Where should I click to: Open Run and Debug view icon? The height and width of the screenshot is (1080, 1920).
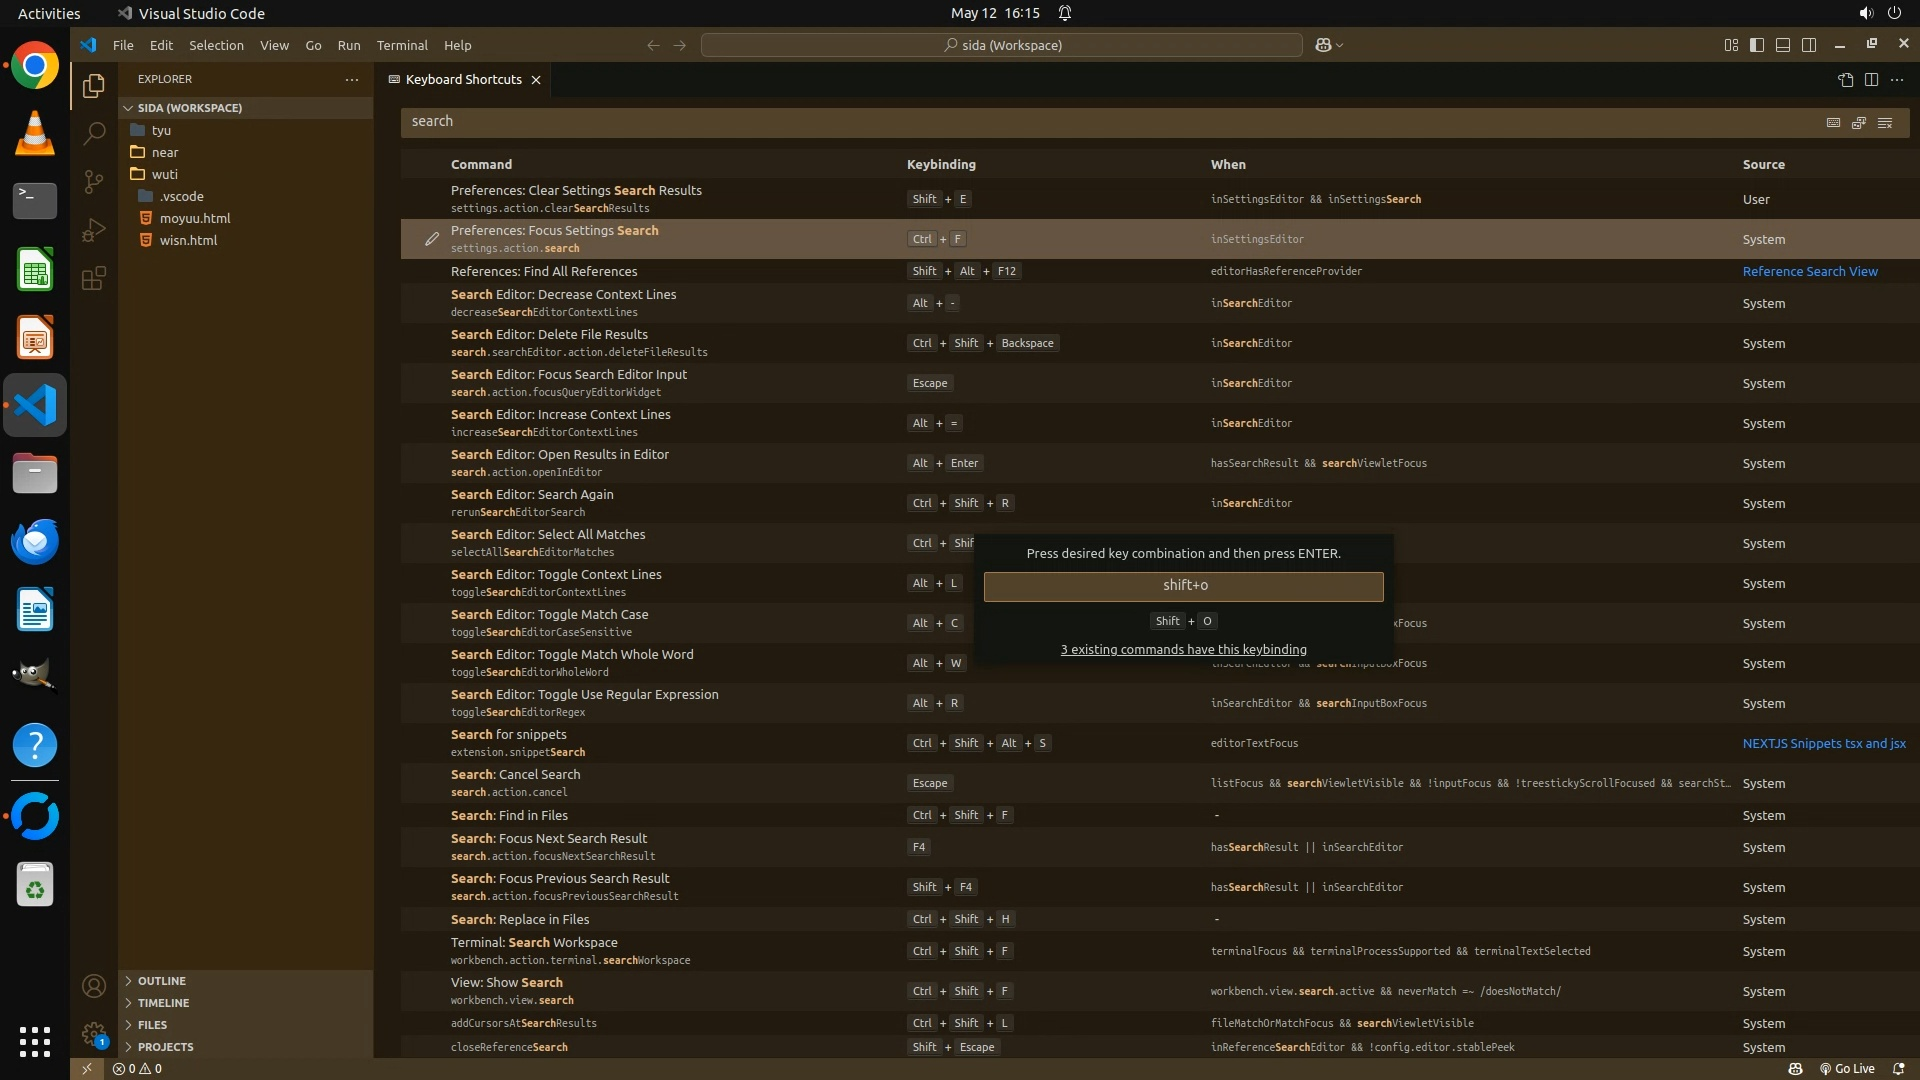click(93, 230)
